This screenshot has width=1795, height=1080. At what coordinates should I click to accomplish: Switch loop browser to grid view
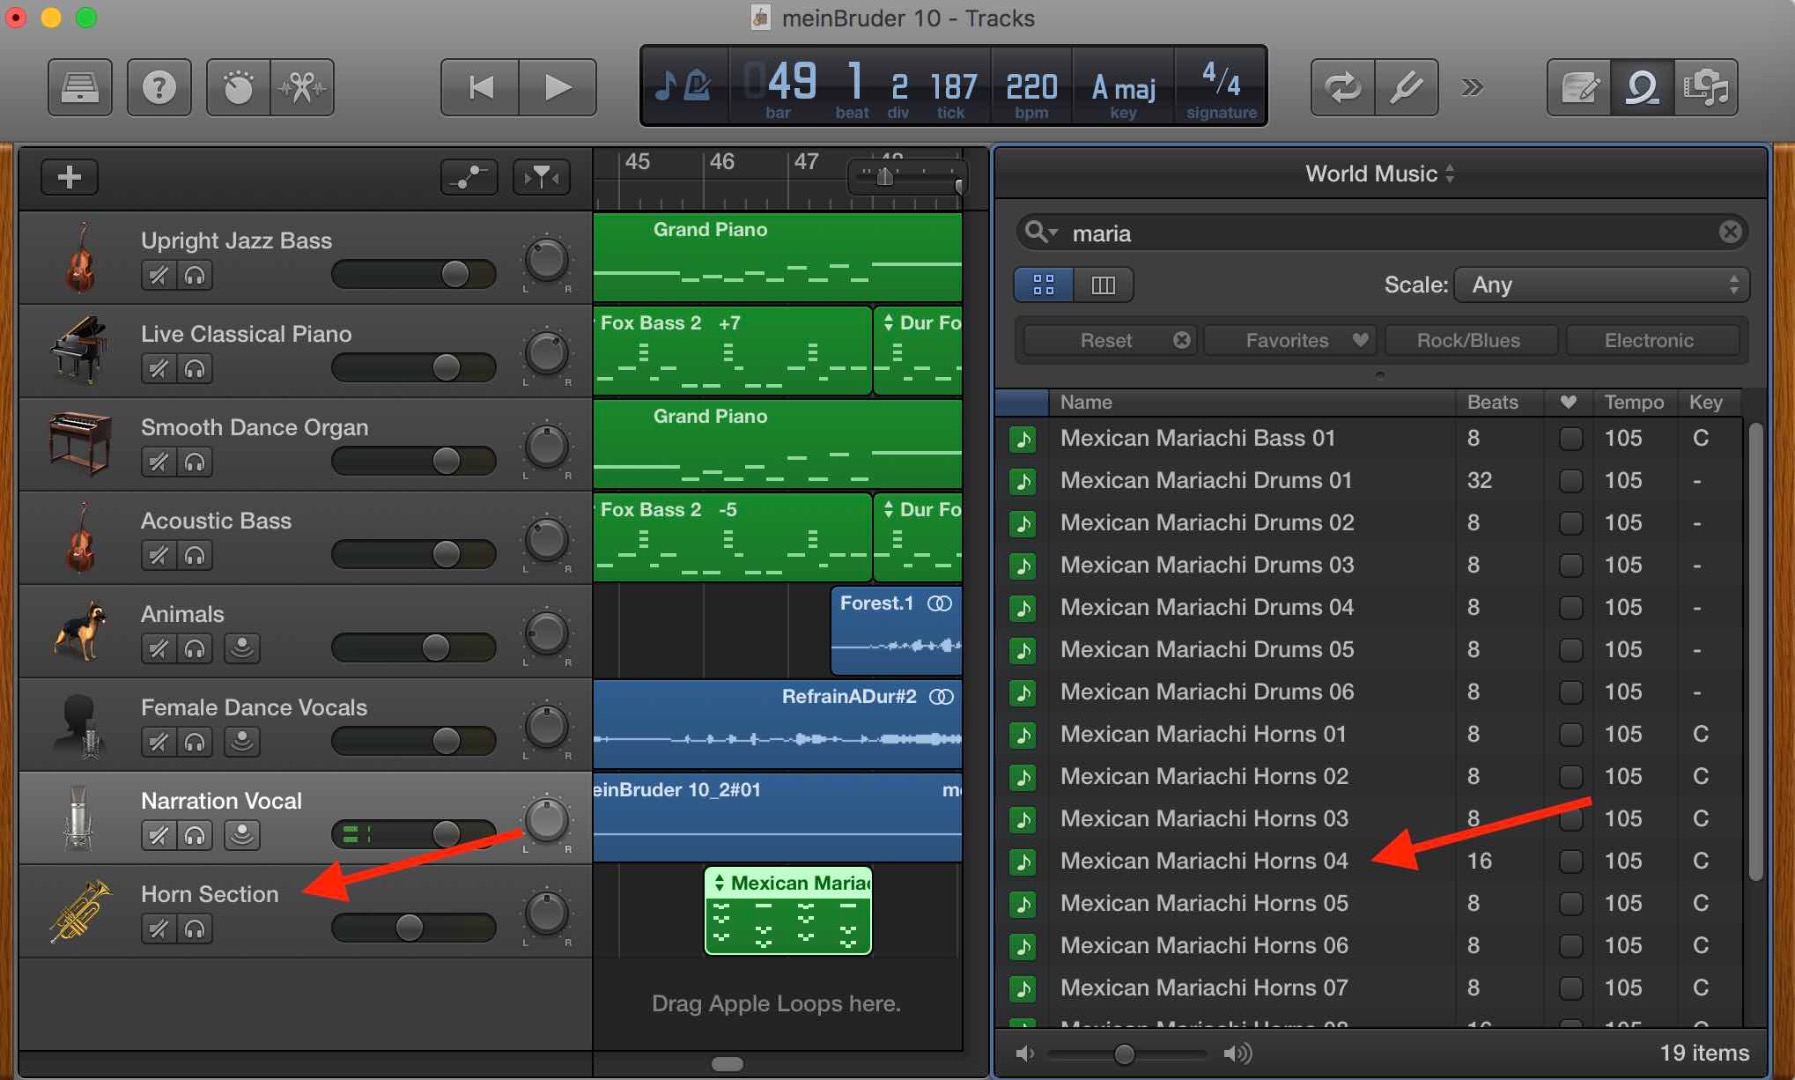[1042, 284]
